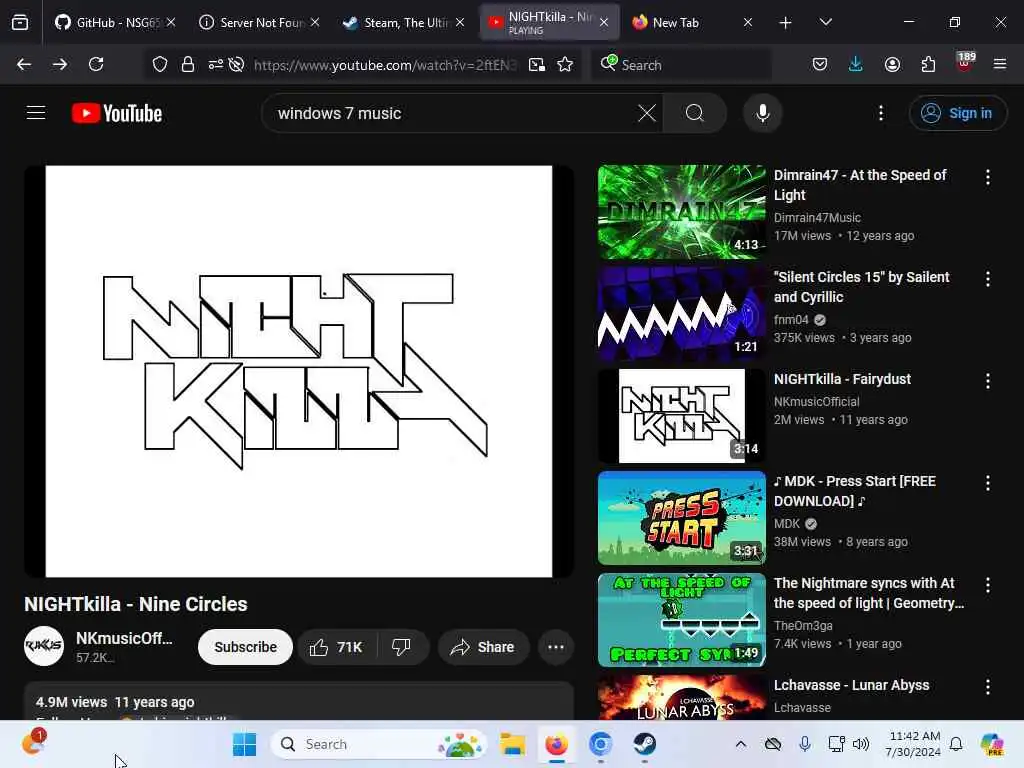The height and width of the screenshot is (768, 1024).
Task: Open Firefox application menu
Action: click(1000, 64)
